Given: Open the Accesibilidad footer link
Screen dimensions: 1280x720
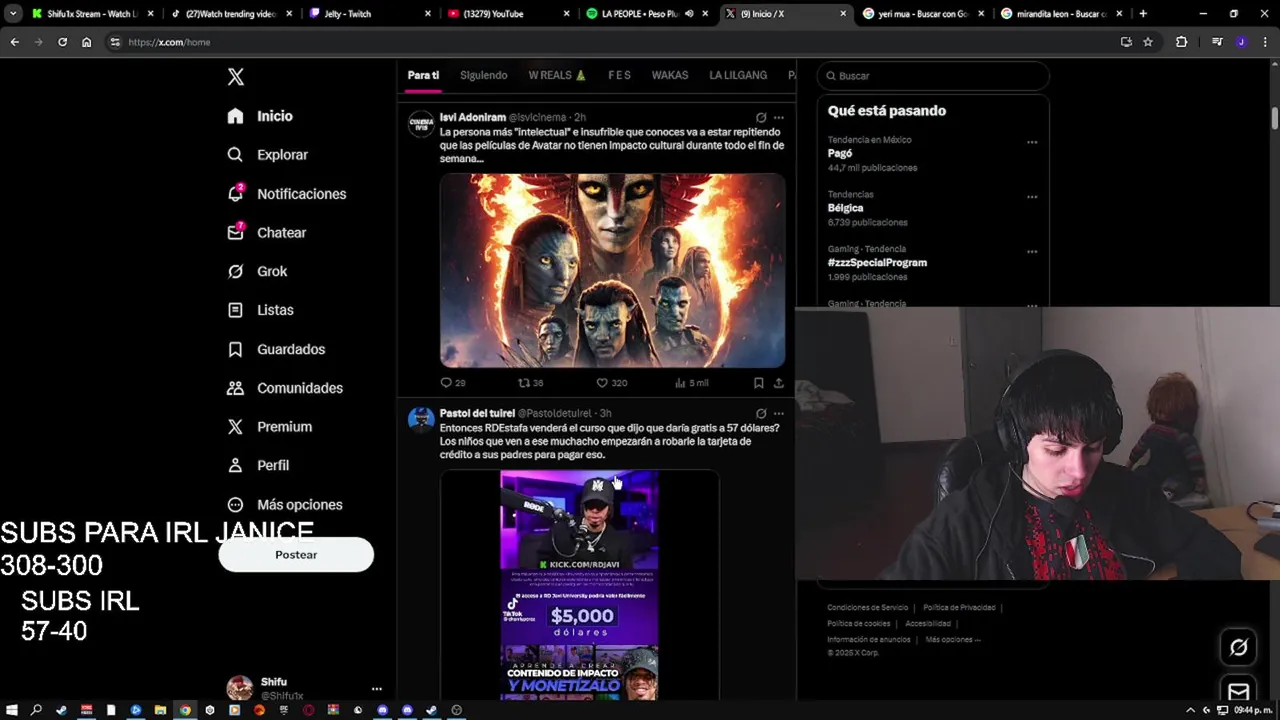Looking at the screenshot, I should (927, 624).
